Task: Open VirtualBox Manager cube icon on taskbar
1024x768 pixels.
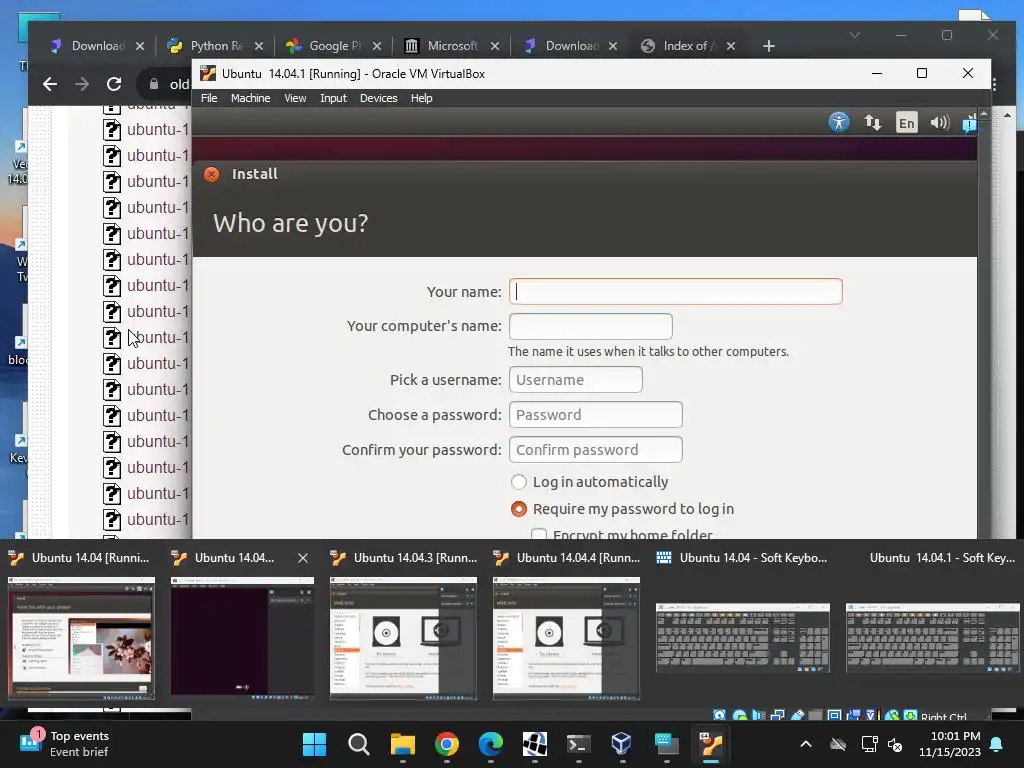Action: pos(622,744)
